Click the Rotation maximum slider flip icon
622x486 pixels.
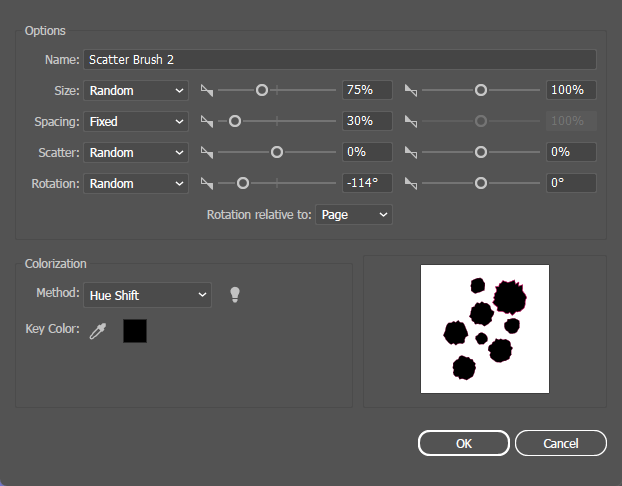click(411, 184)
